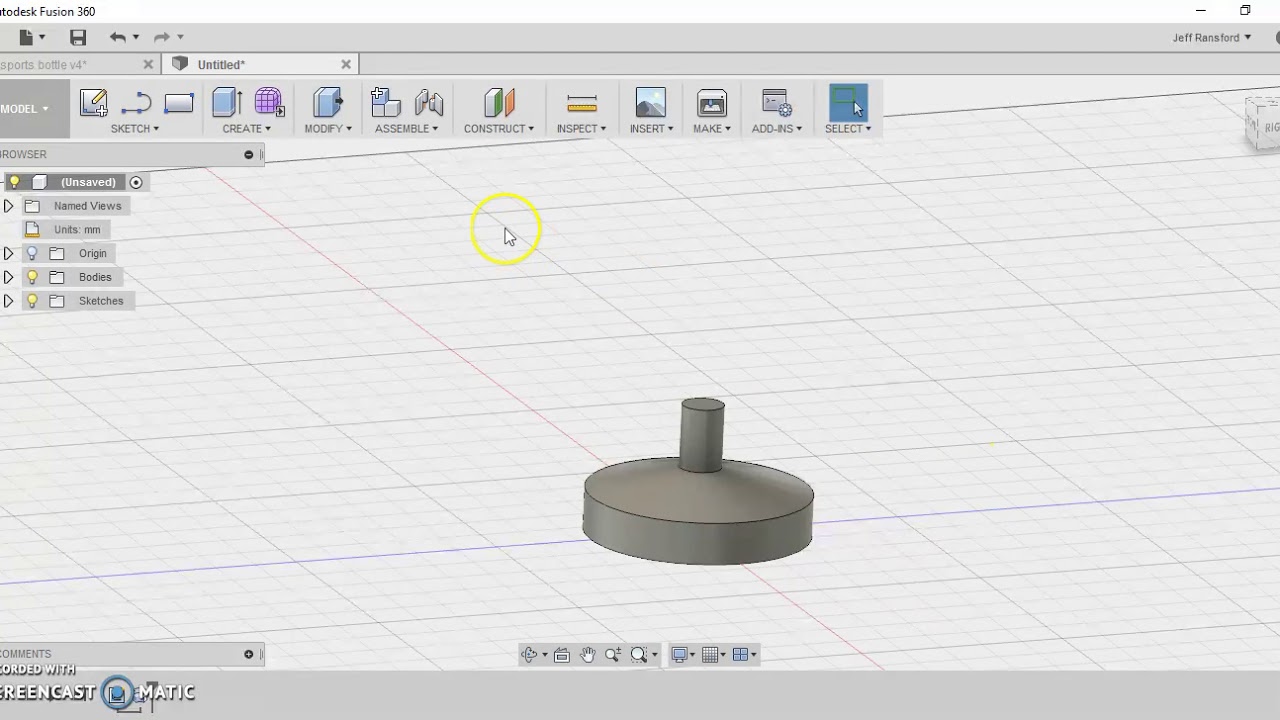Image resolution: width=1280 pixels, height=720 pixels.
Task: Open the Zoom Window dropdown arrow
Action: coord(654,654)
